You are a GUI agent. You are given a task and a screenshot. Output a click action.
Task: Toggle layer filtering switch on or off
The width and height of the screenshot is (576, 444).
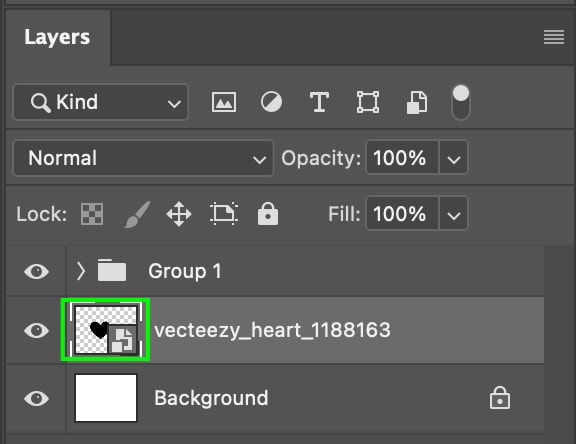point(461,102)
